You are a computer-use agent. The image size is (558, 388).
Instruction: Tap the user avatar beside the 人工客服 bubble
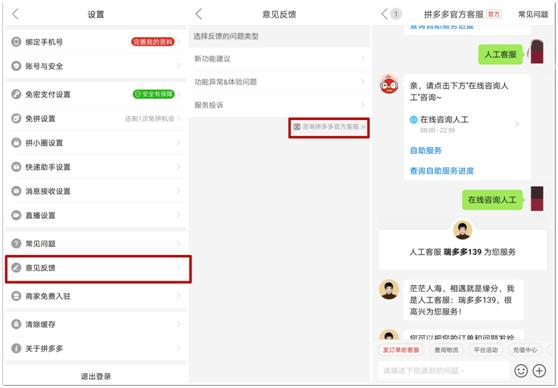(x=537, y=52)
